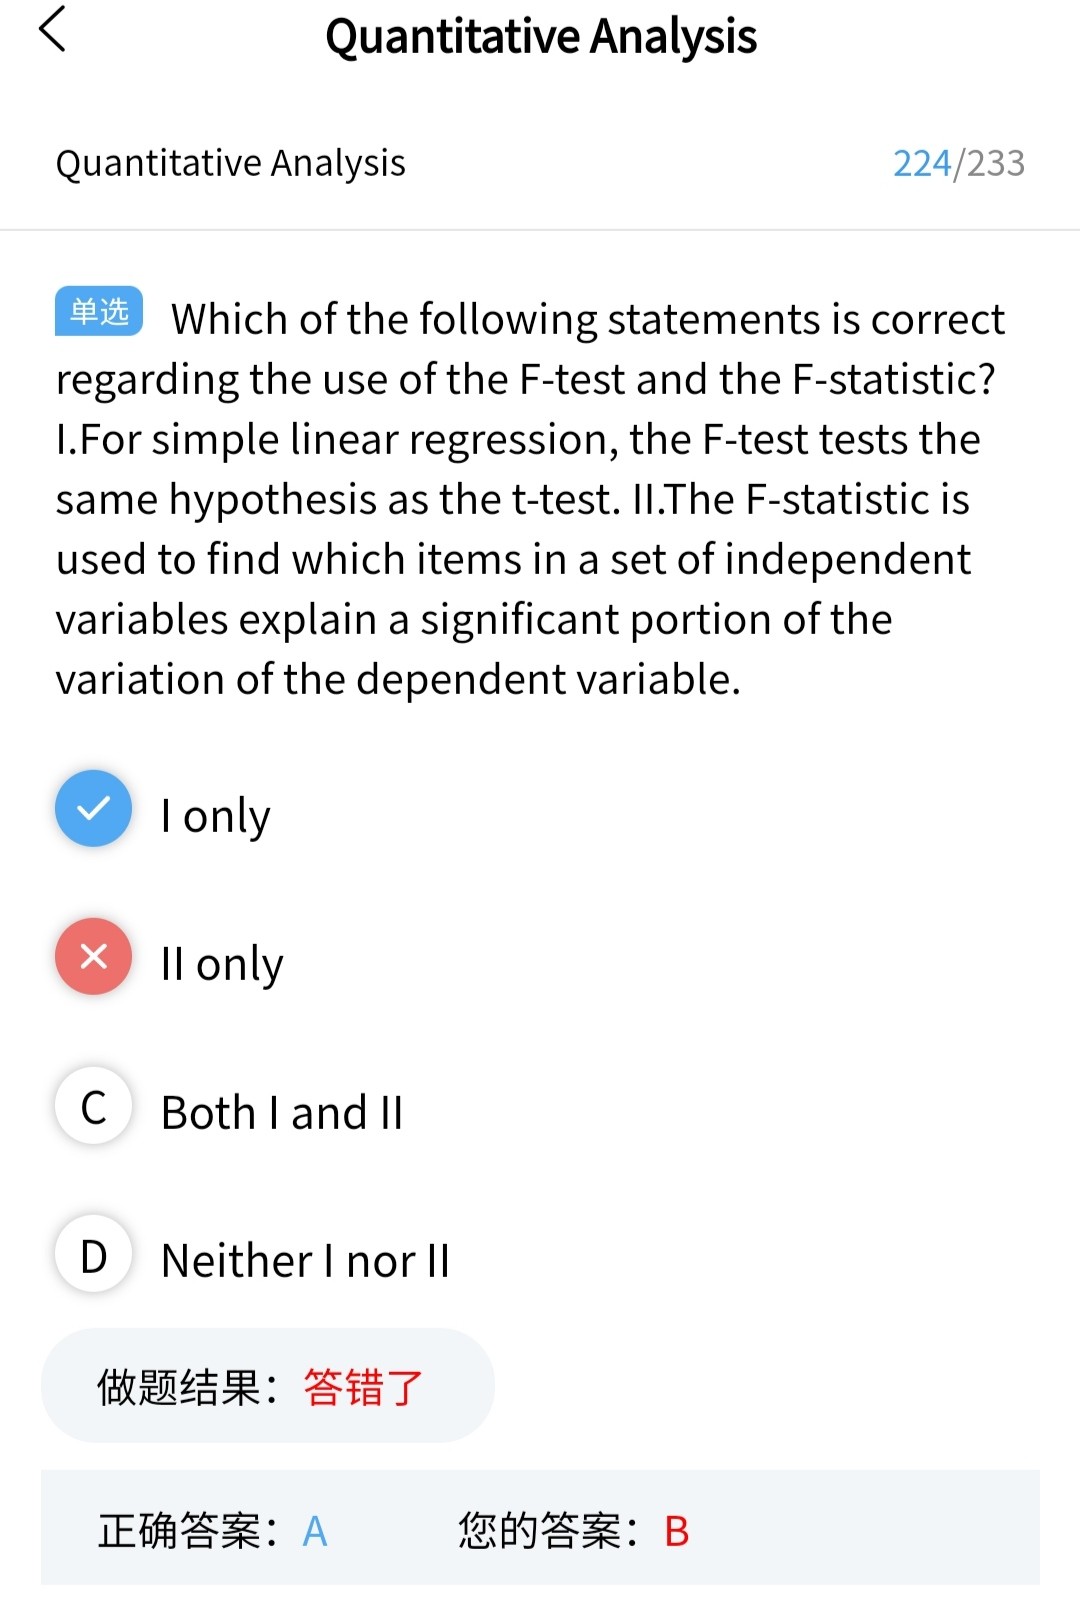The width and height of the screenshot is (1080, 1619).
Task: Click the 'I only' answer text
Action: [x=216, y=816]
